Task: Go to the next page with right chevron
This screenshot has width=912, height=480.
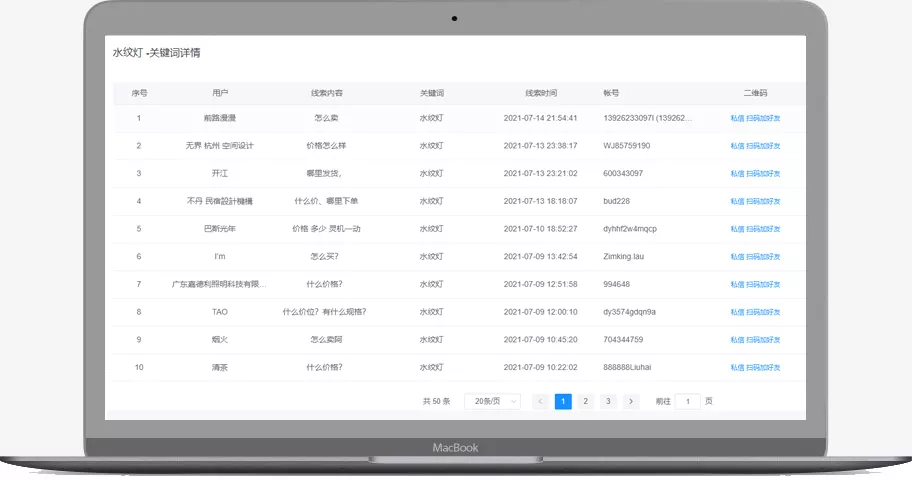Action: click(631, 401)
